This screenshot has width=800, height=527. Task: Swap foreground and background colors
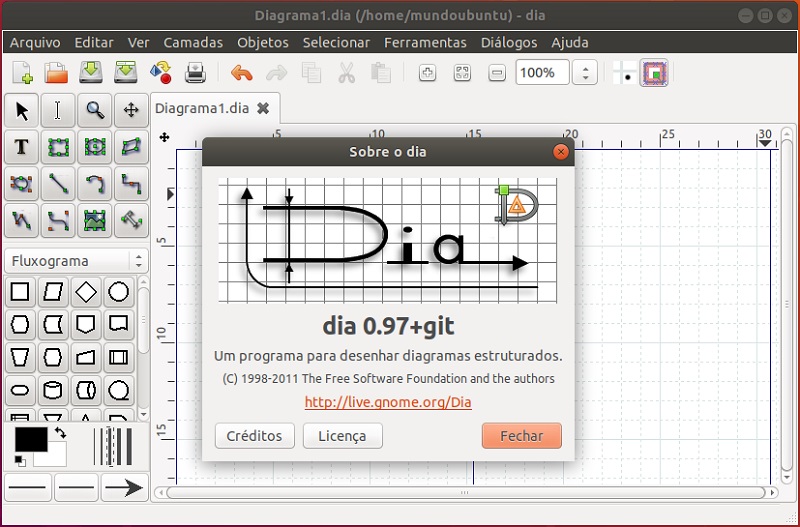tap(61, 433)
